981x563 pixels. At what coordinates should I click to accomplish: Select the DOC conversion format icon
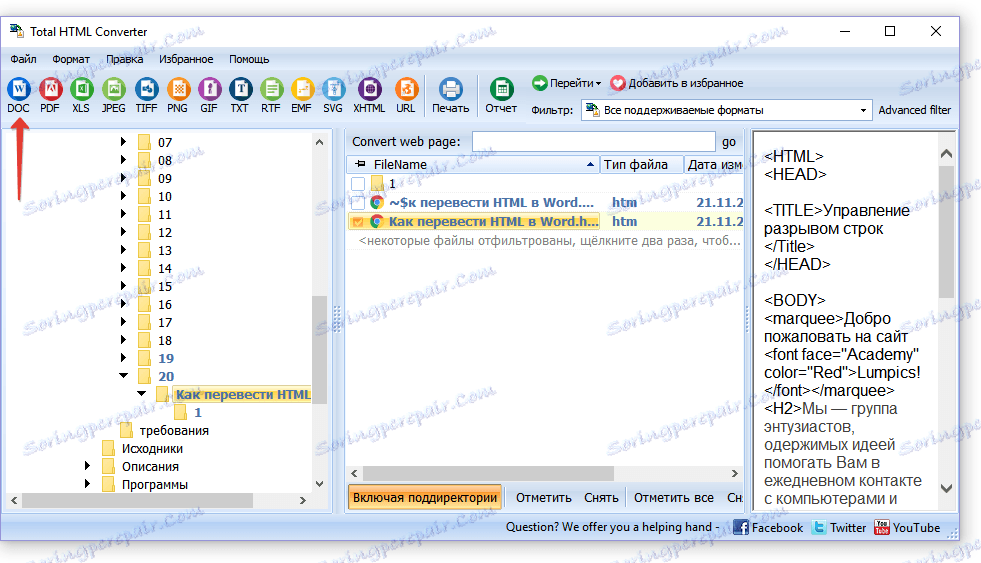pos(19,95)
